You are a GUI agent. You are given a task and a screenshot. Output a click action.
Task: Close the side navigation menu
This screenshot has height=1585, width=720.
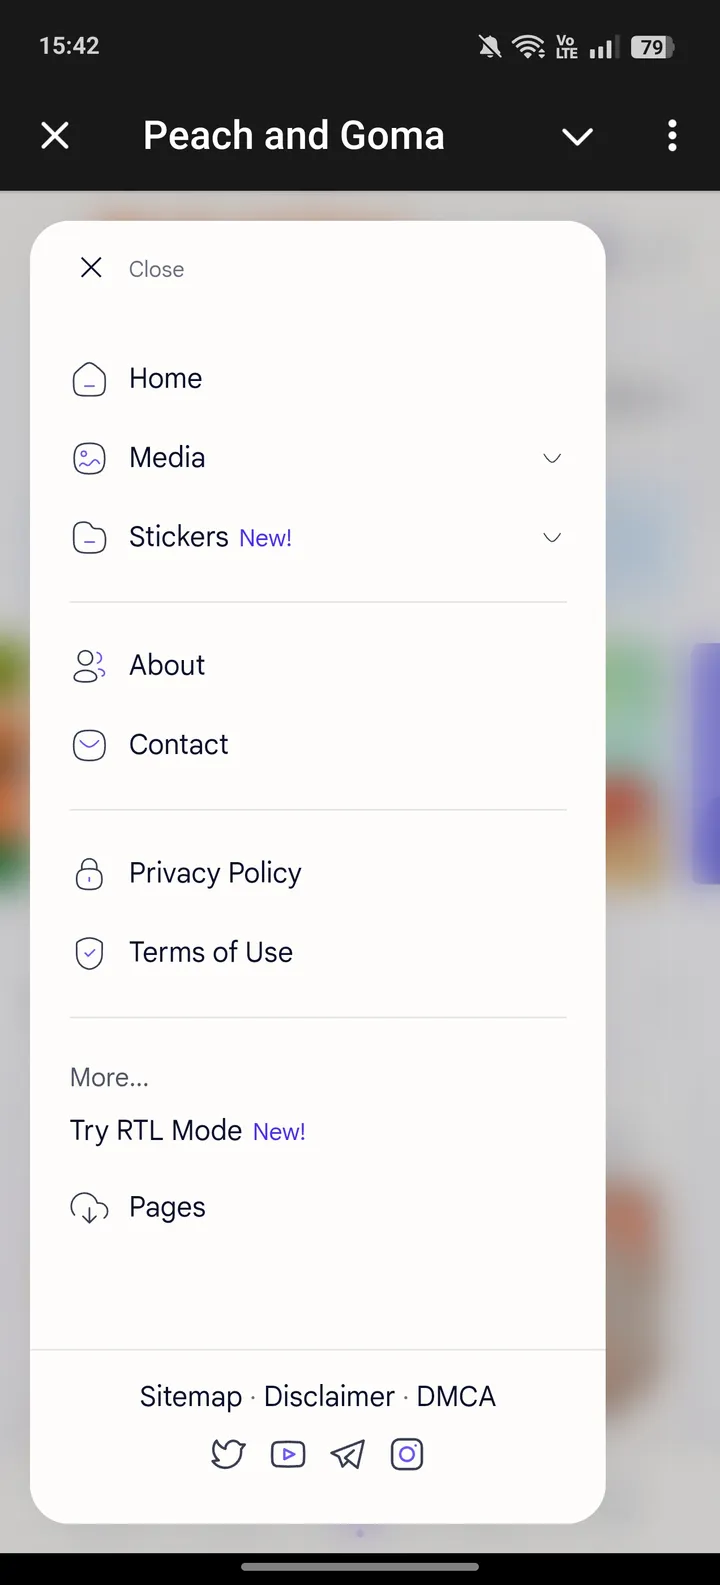(x=92, y=268)
